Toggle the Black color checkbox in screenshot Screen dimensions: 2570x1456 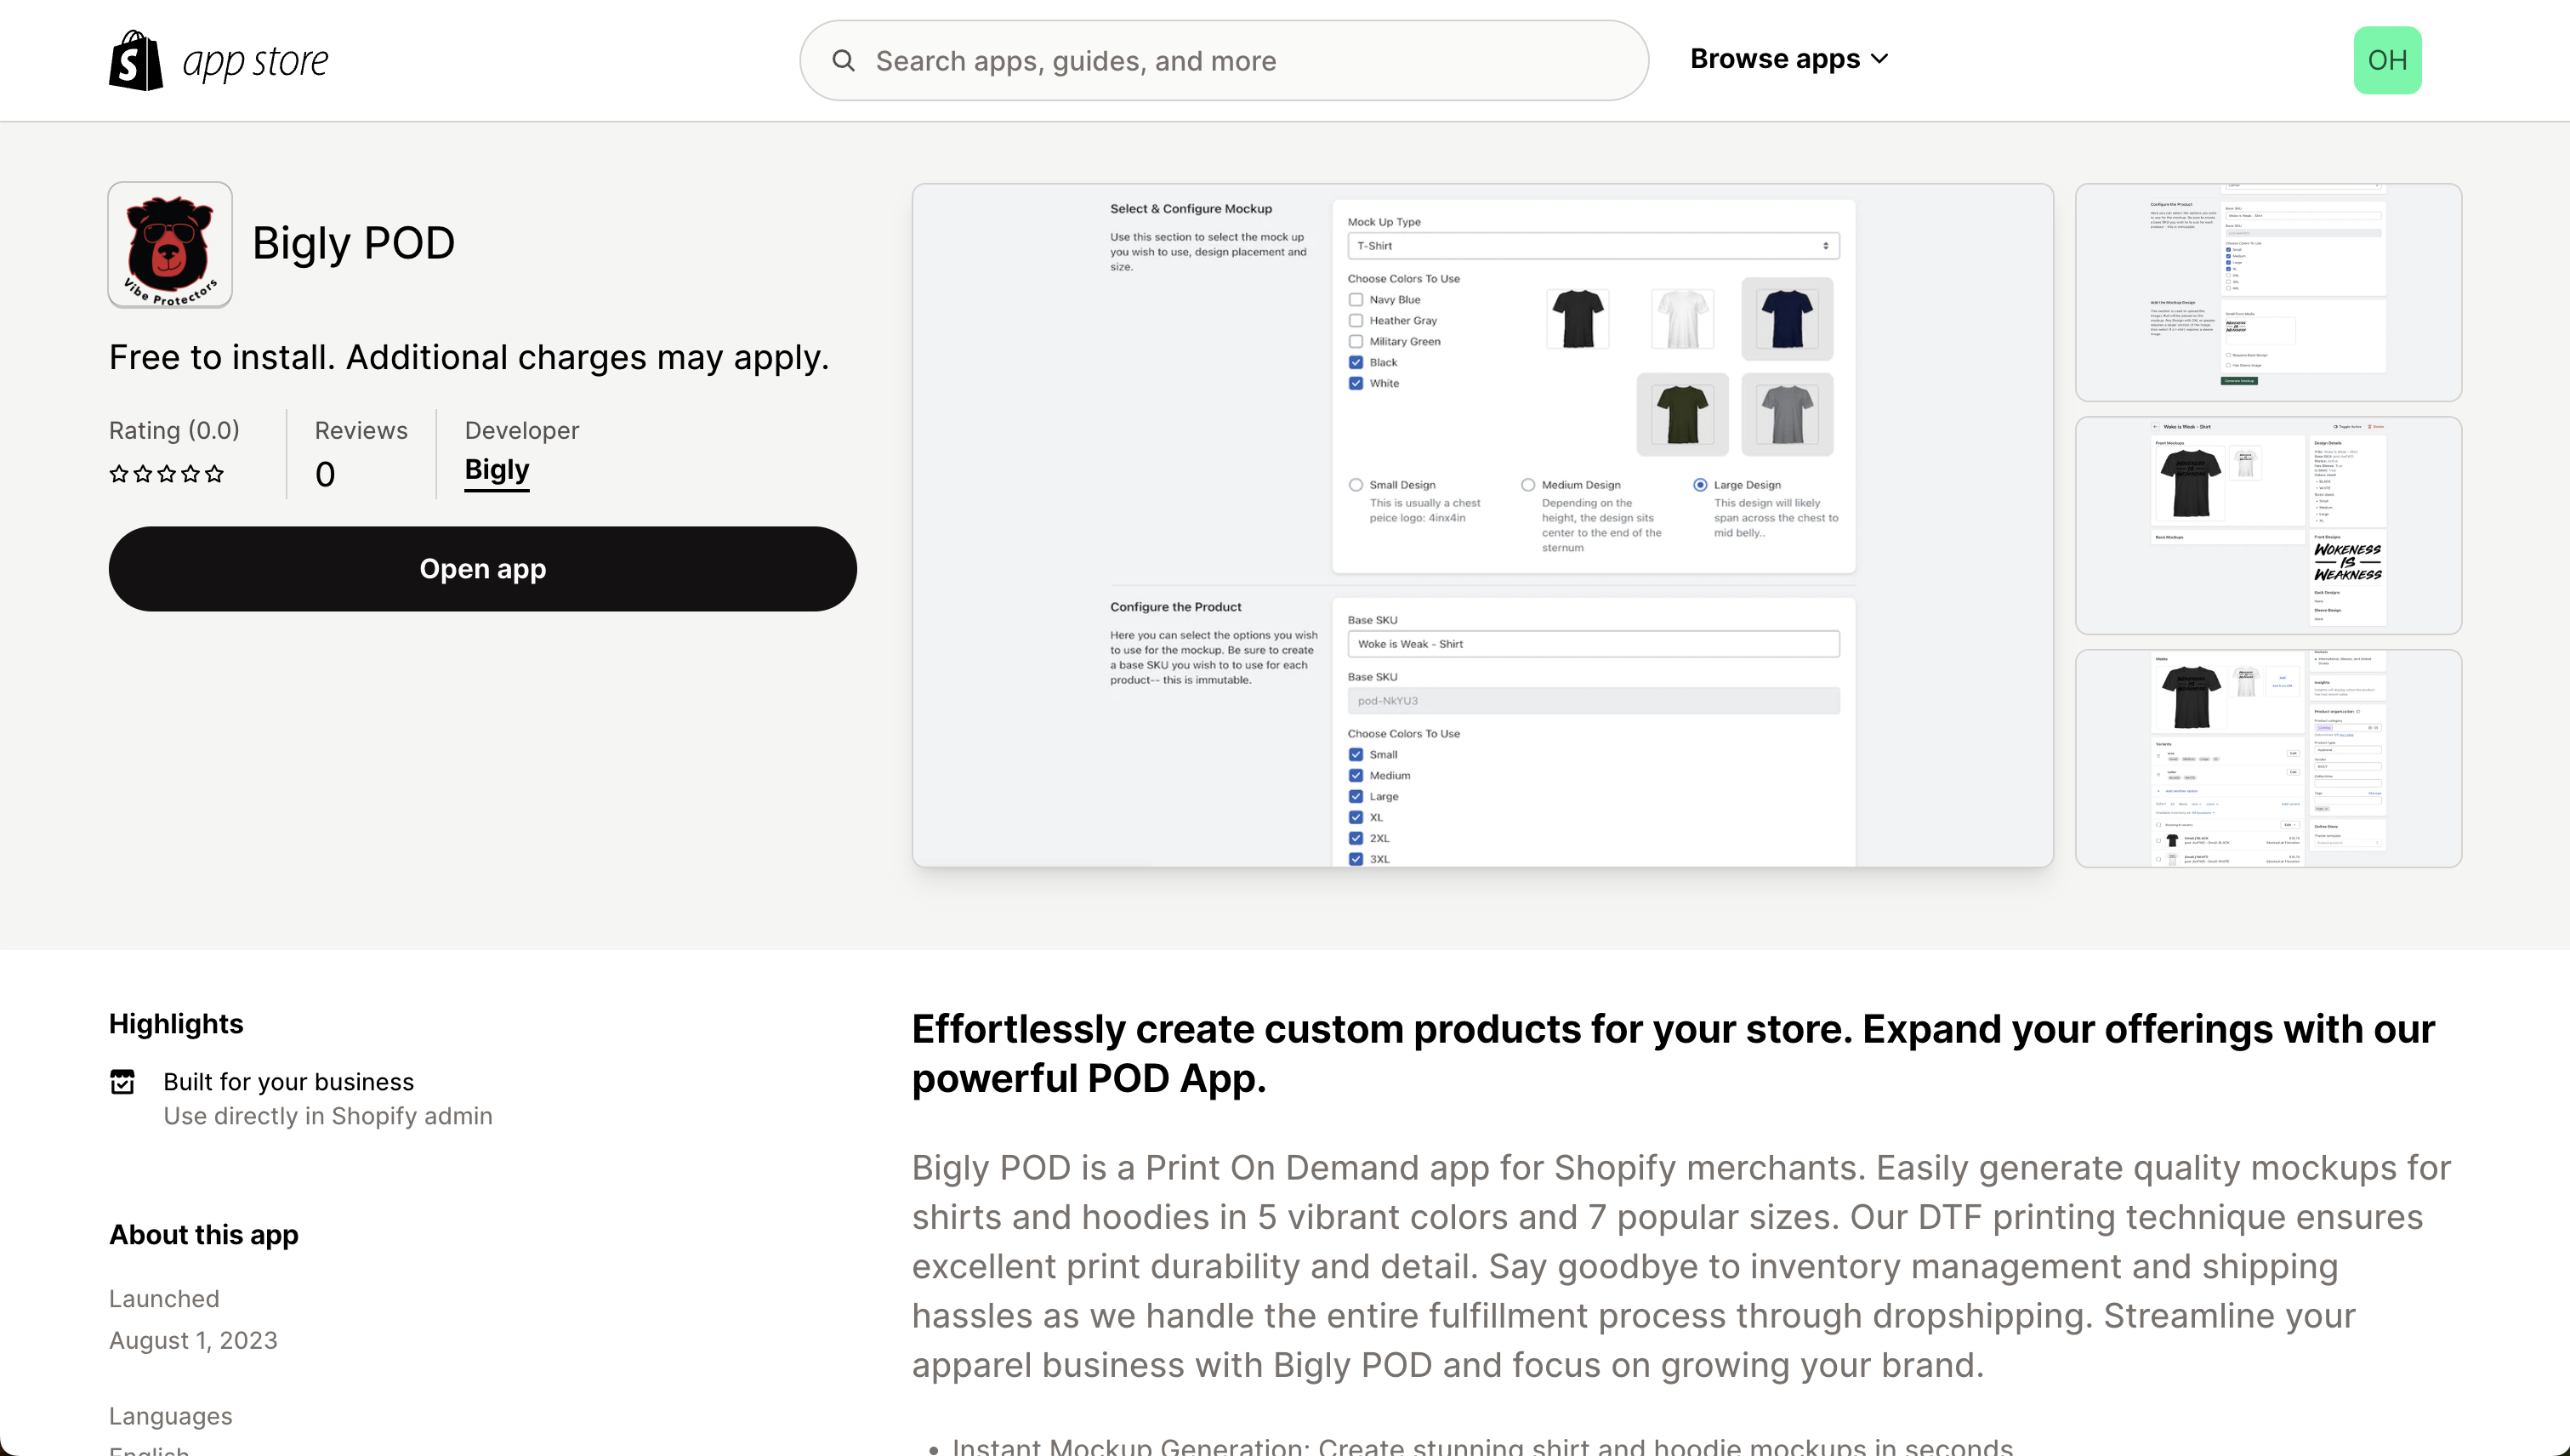1356,362
